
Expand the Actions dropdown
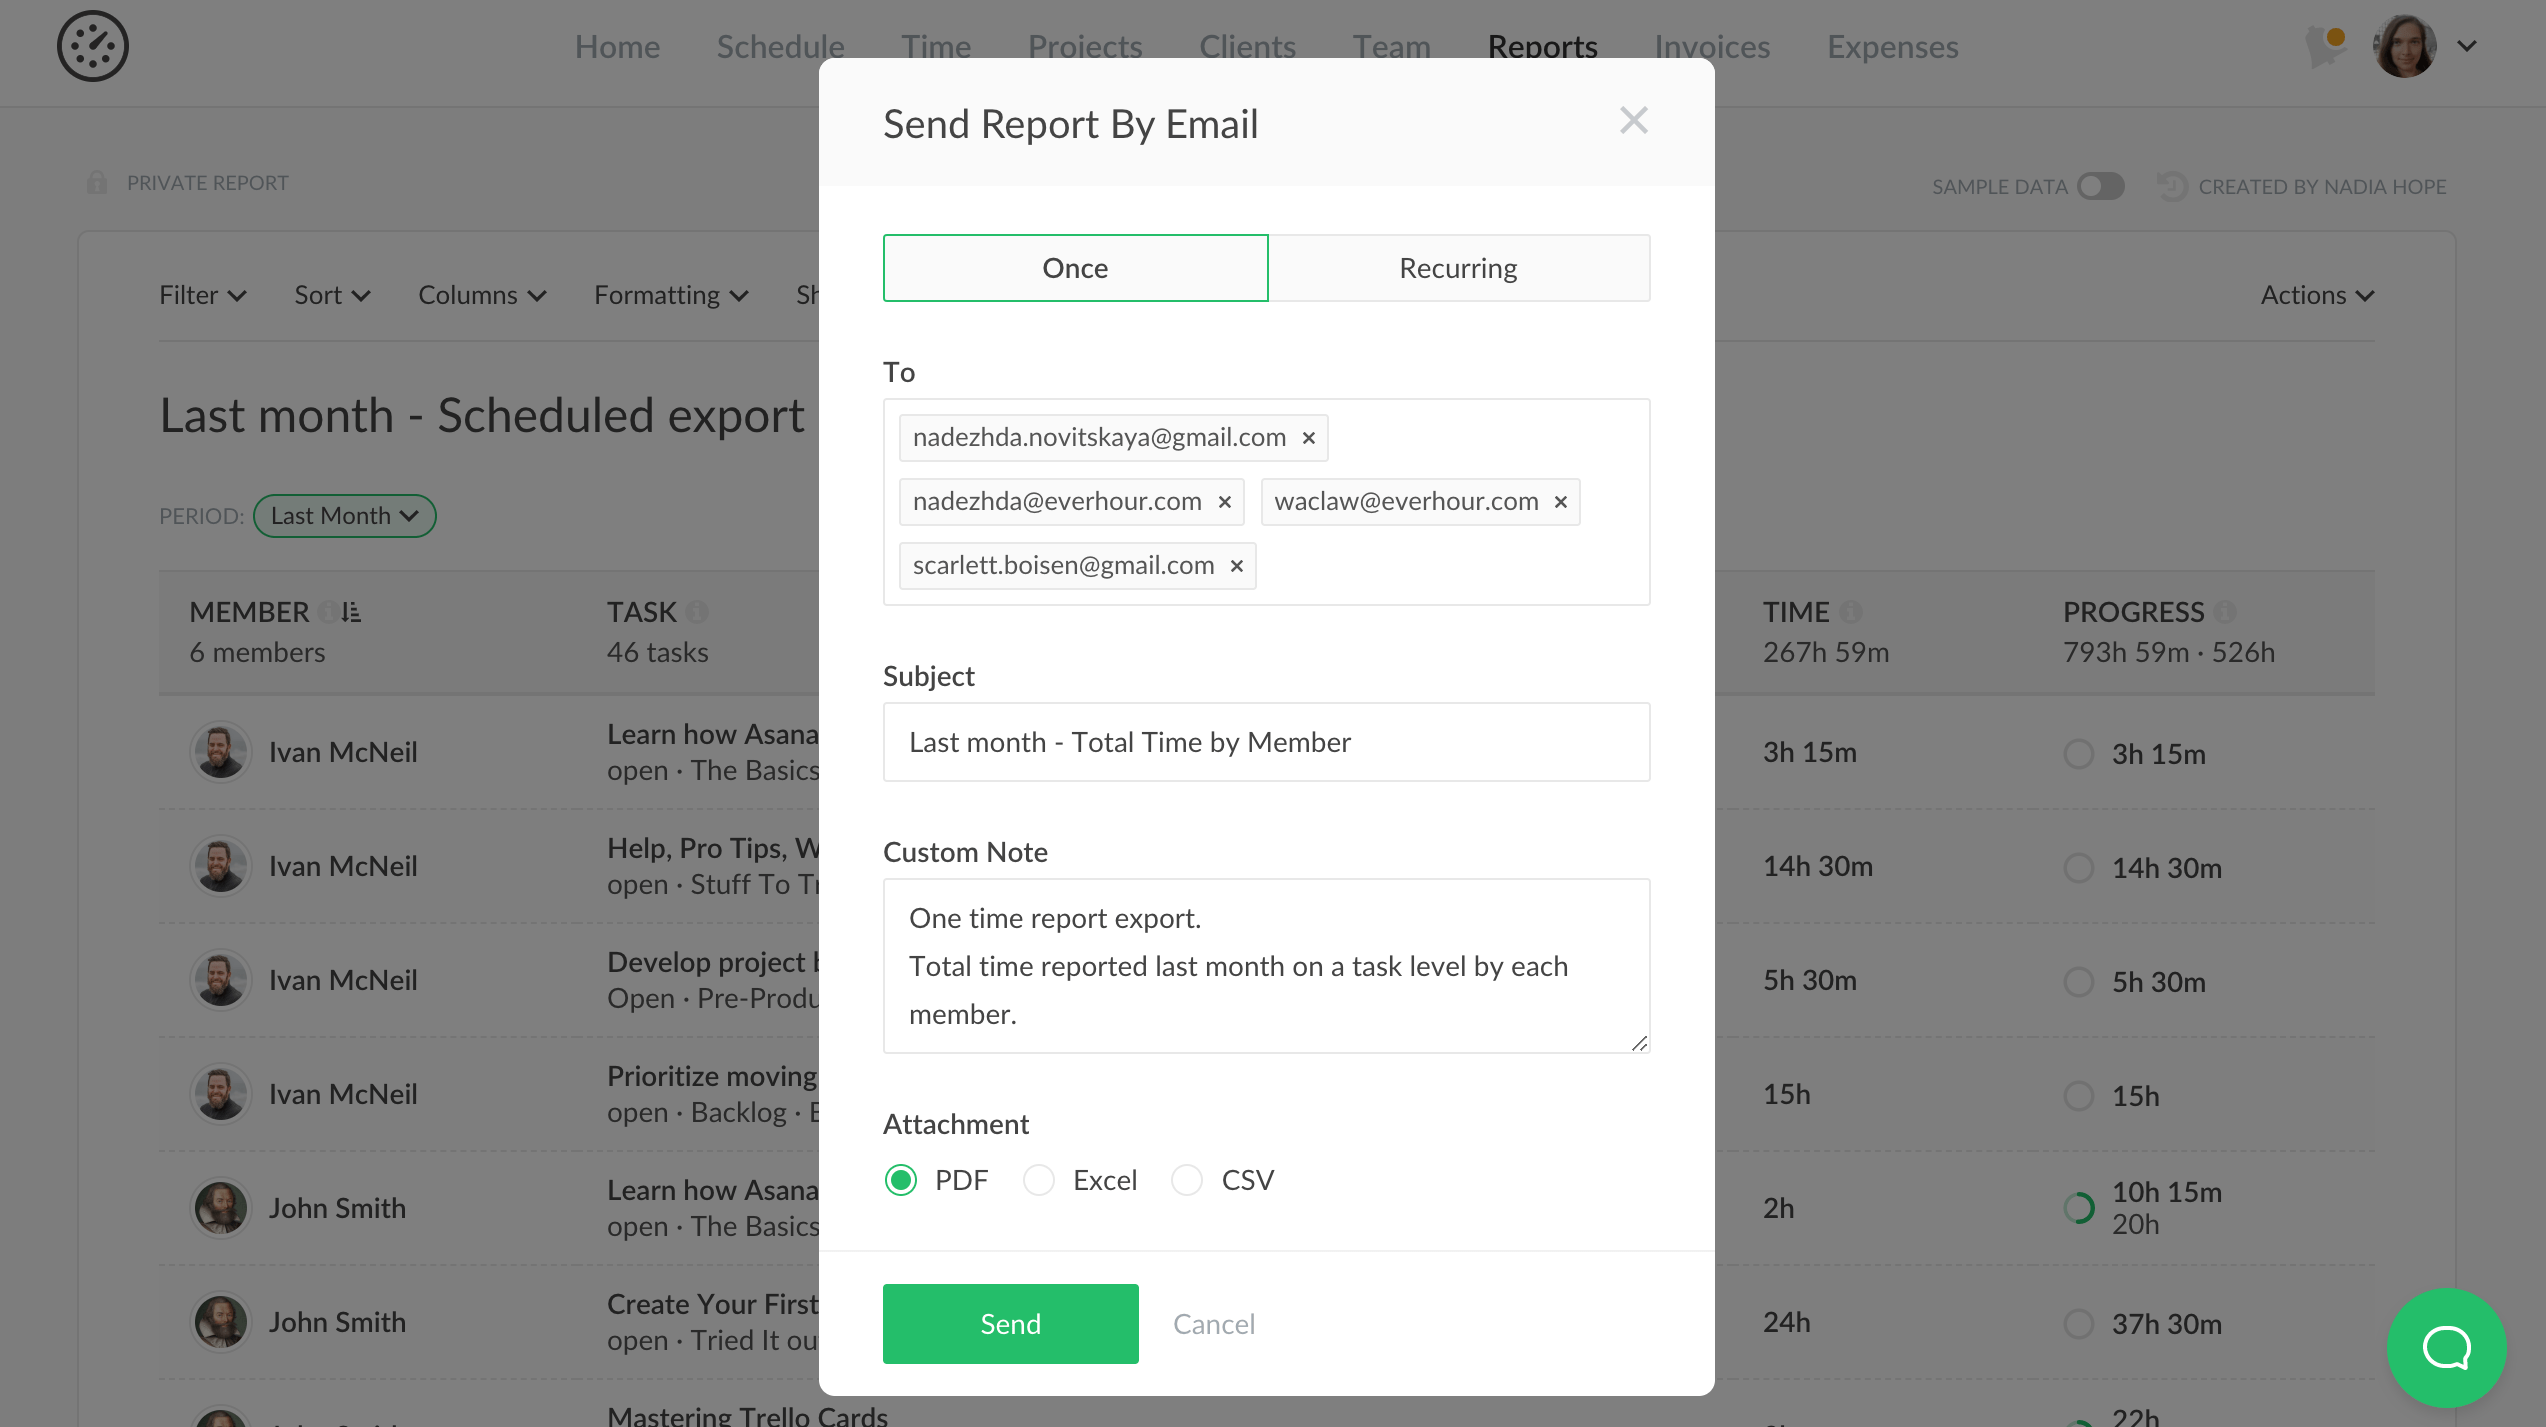point(2316,295)
